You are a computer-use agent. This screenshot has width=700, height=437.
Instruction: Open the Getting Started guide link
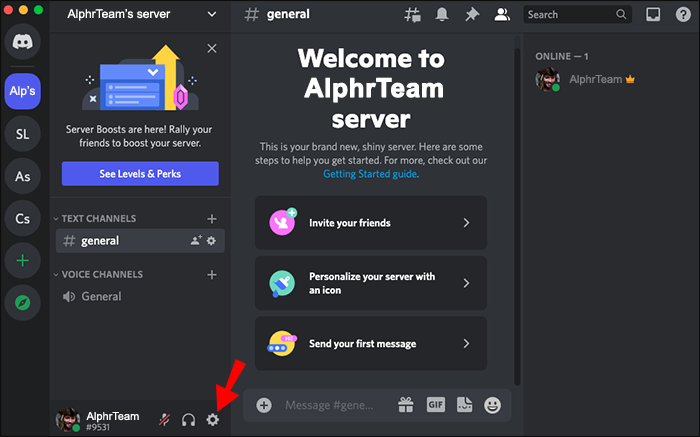[x=370, y=174]
